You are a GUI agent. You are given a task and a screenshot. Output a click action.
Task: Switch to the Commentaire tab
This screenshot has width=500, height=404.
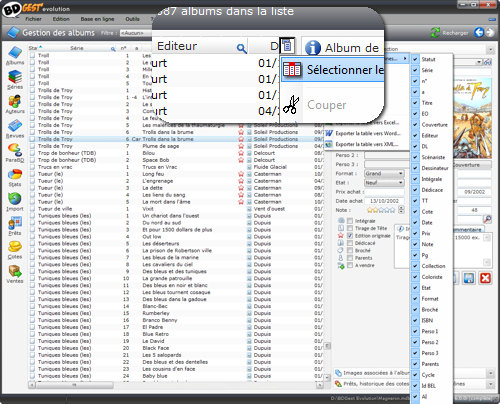tap(468, 230)
